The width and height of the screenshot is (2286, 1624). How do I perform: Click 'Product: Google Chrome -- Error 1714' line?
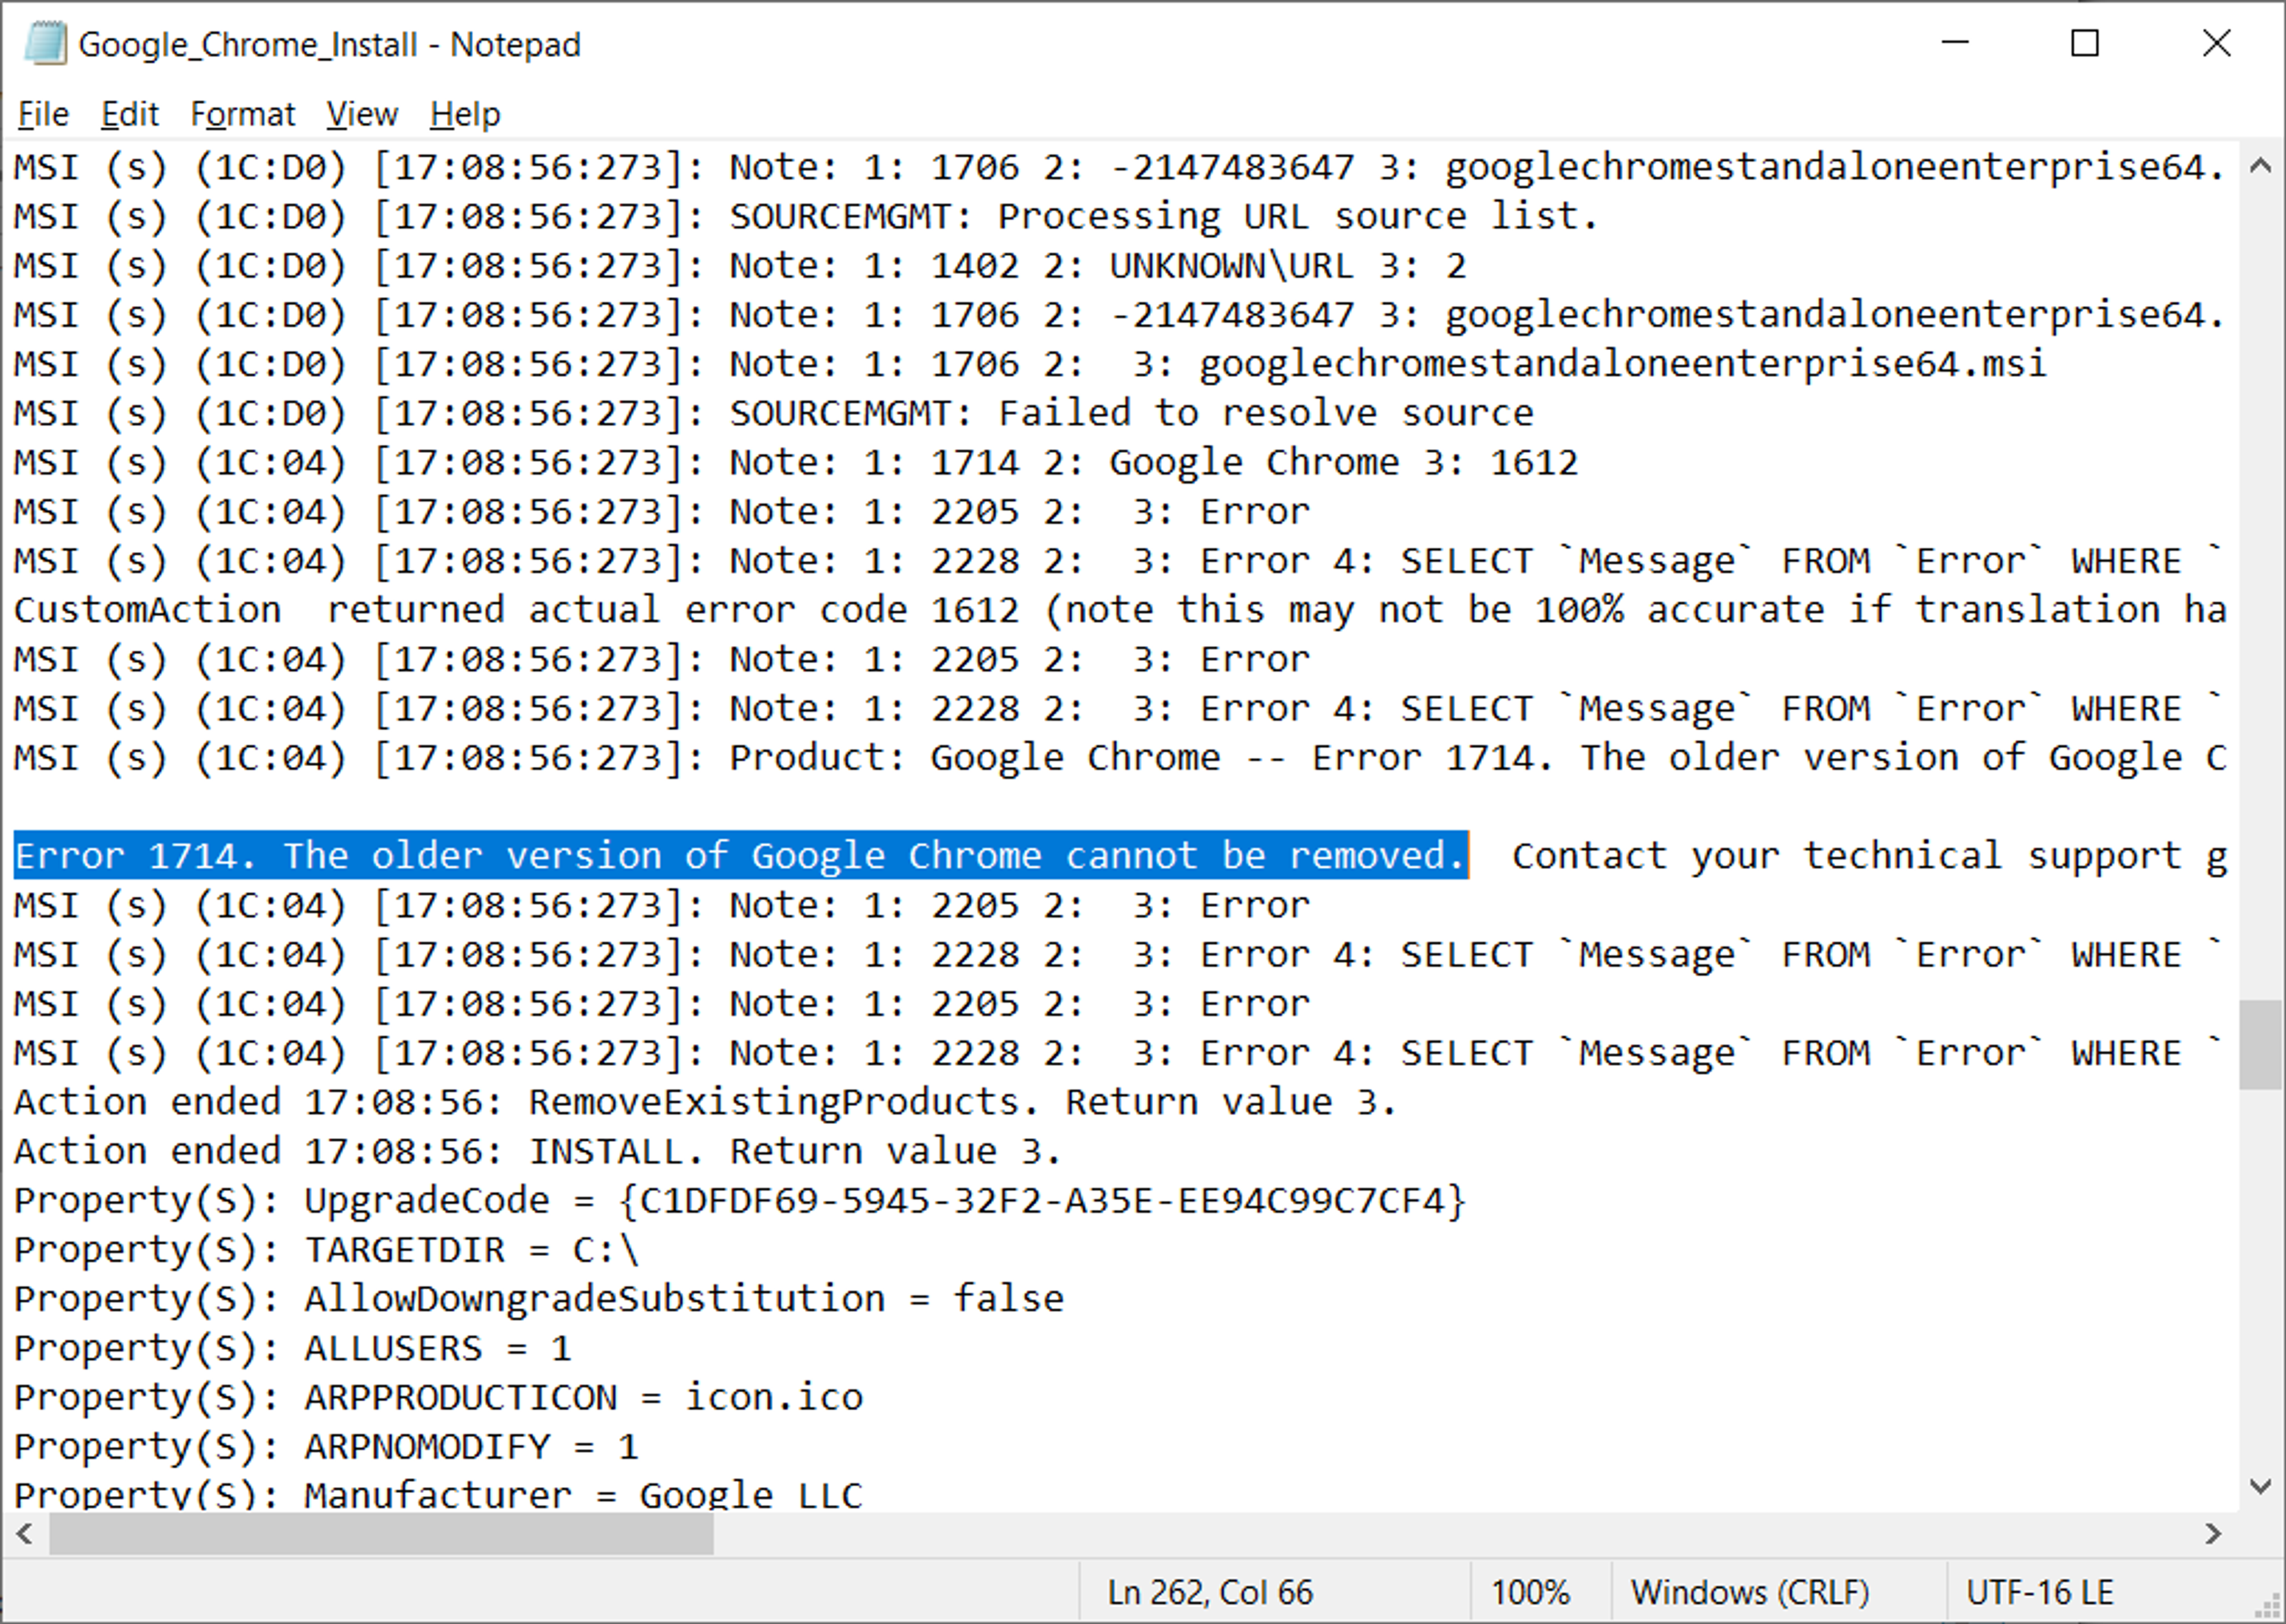pyautogui.click(x=1120, y=757)
